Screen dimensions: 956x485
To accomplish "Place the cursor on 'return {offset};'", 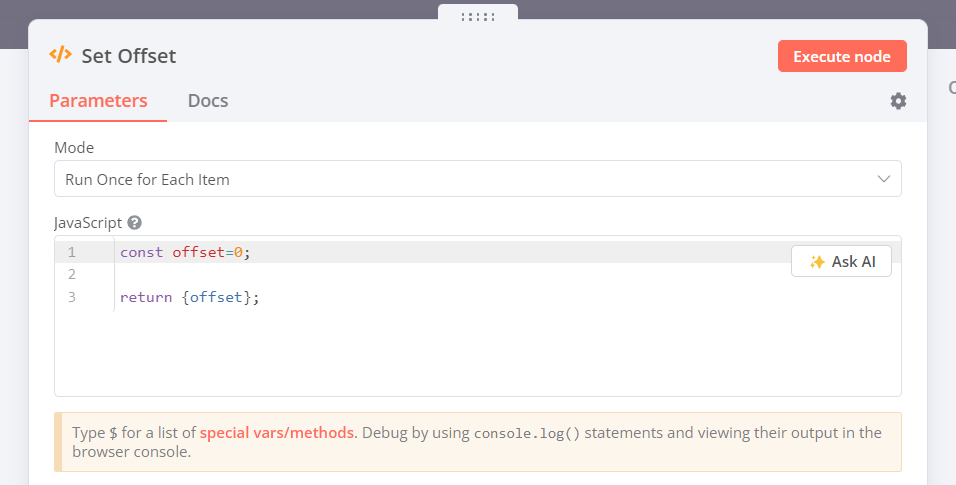I will 190,297.
